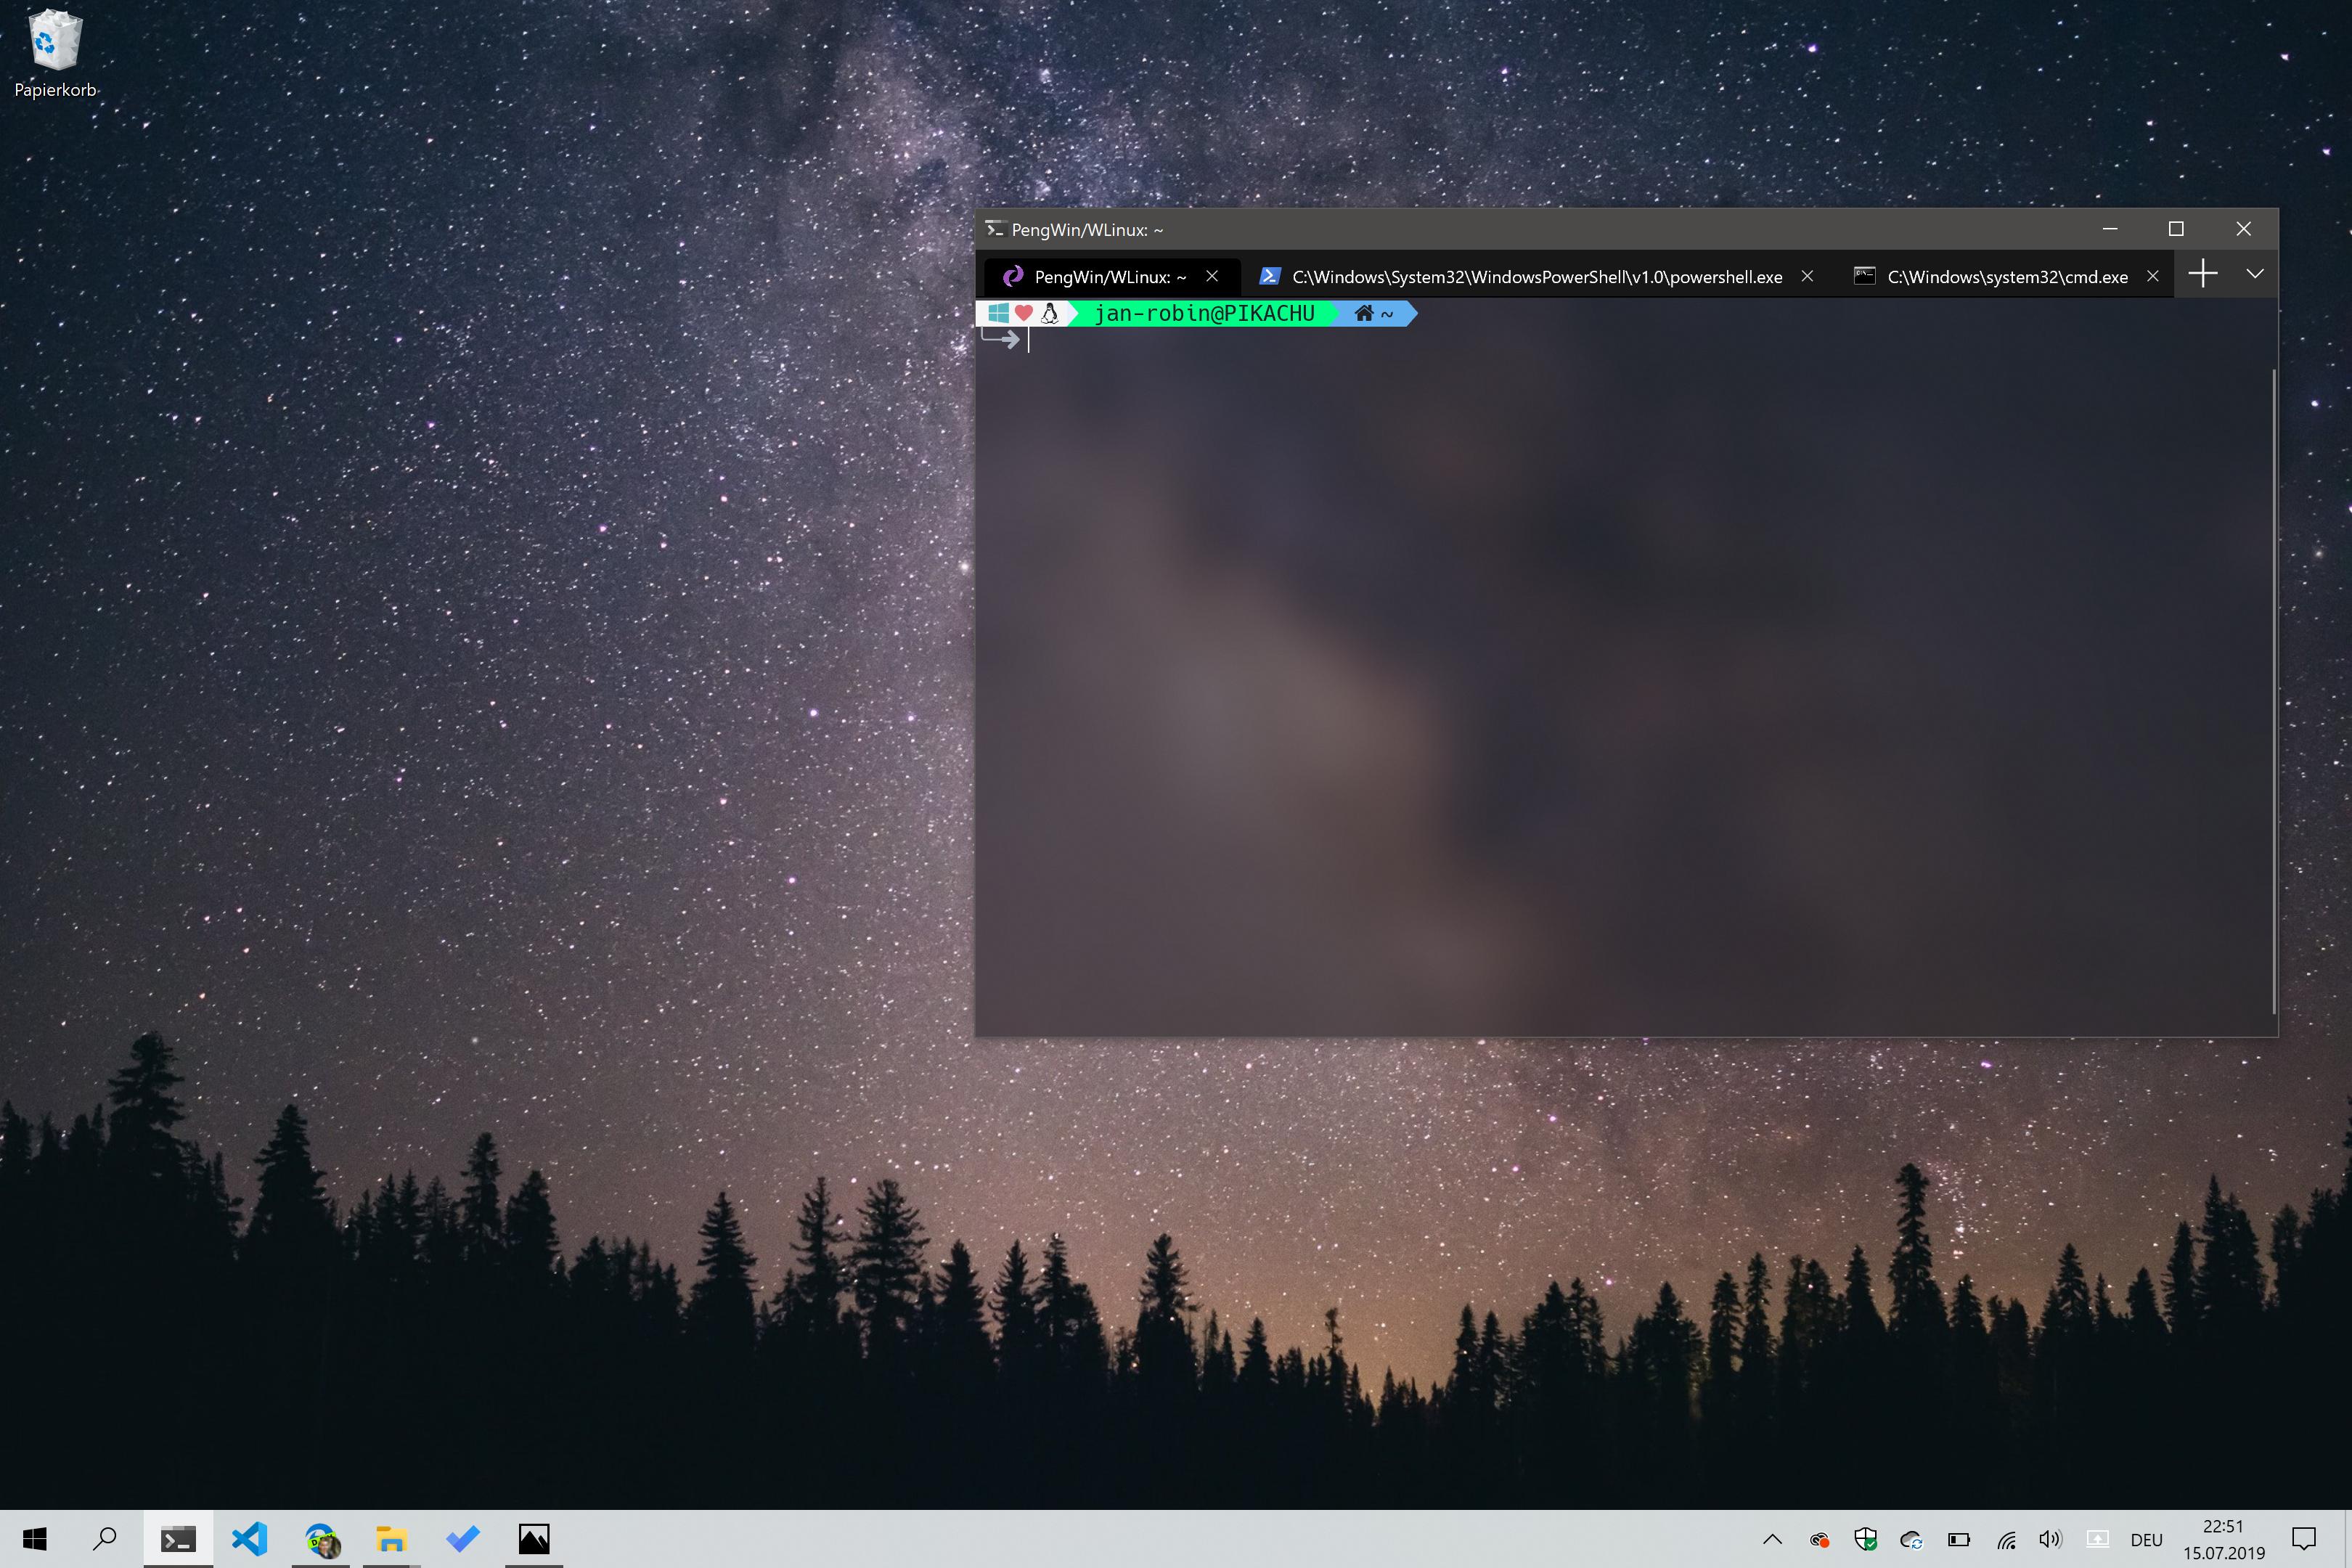Screen dimensions: 2352x1568
Task: Open the clock showing 22:51
Action: point(2223,1539)
